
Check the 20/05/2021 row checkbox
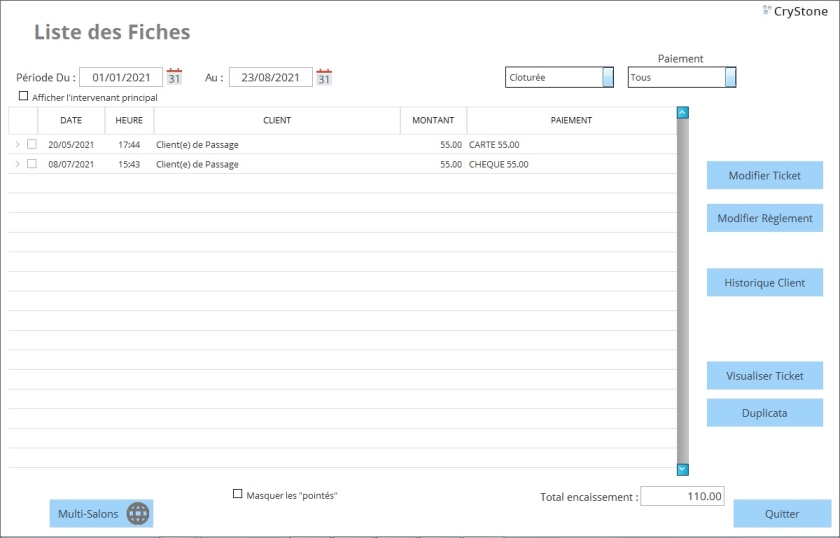pos(32,144)
